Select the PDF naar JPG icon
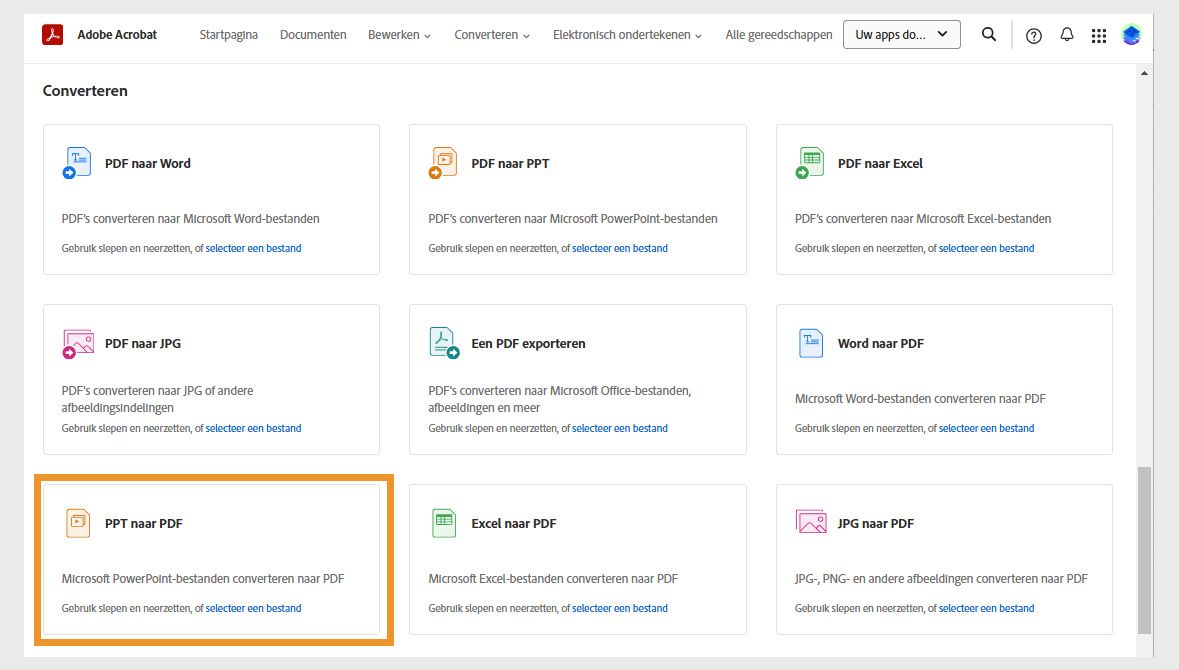The image size is (1179, 670). tap(77, 343)
